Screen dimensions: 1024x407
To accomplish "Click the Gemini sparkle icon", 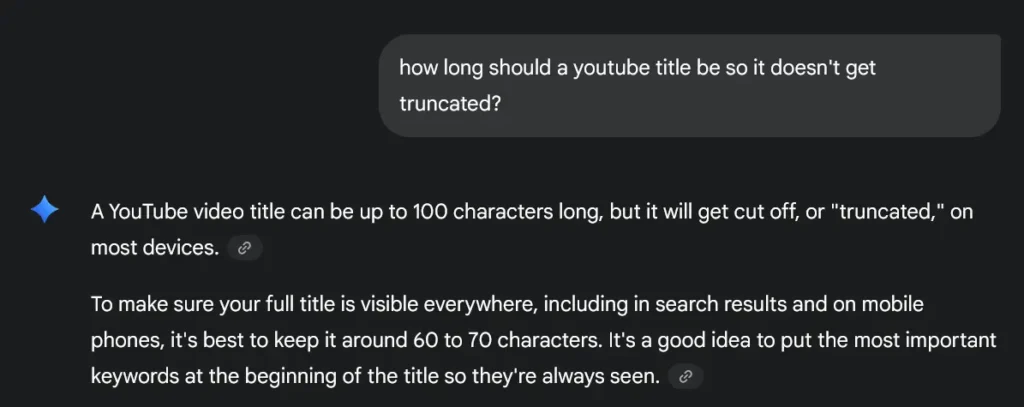I will 44,212.
